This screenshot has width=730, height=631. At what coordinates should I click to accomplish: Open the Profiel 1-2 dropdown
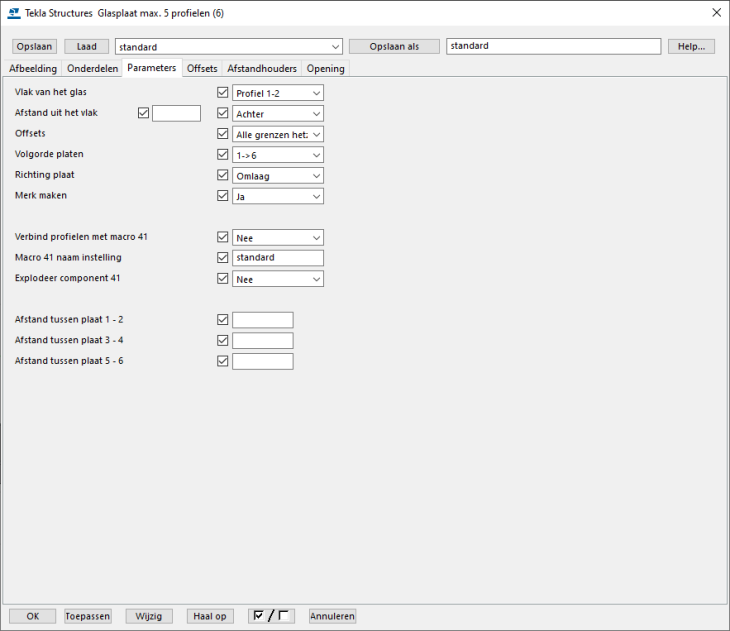278,93
